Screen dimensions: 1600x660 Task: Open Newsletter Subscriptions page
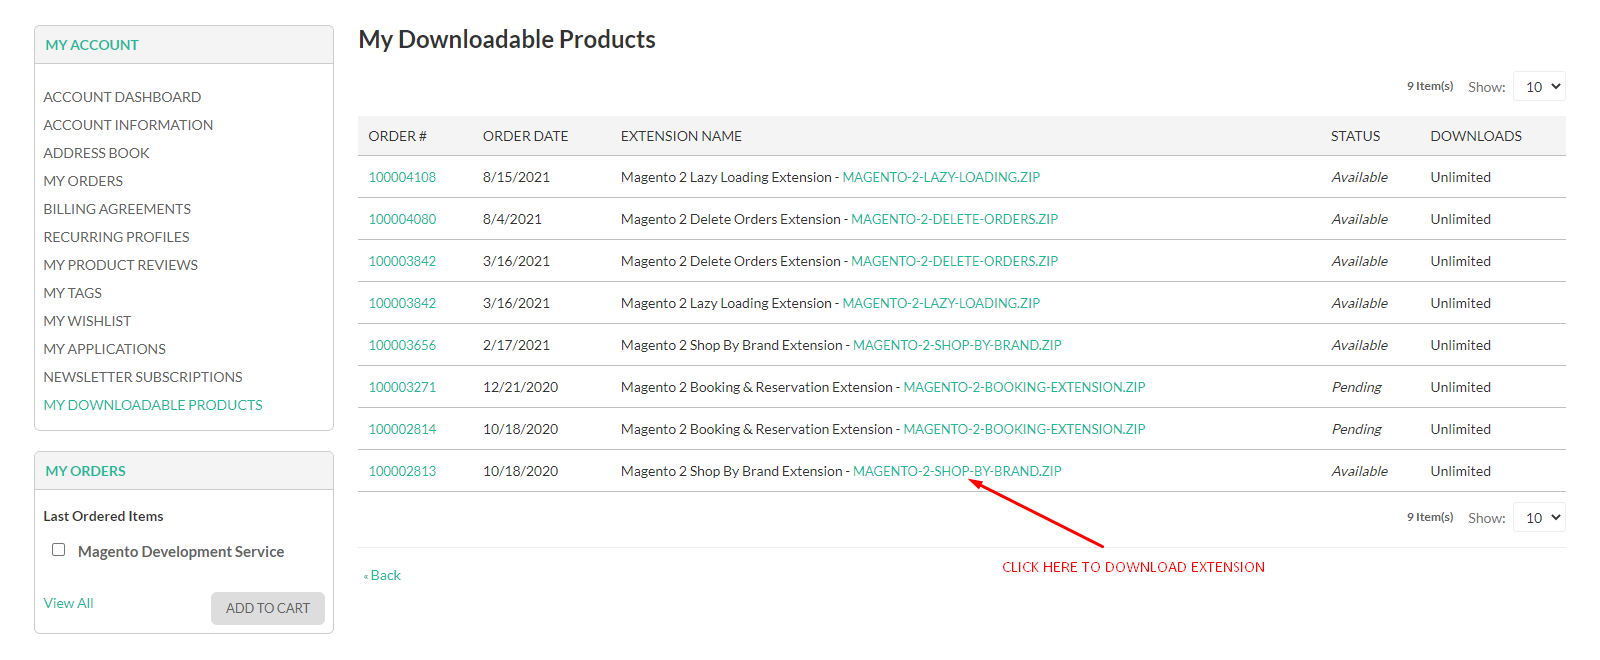click(x=143, y=377)
